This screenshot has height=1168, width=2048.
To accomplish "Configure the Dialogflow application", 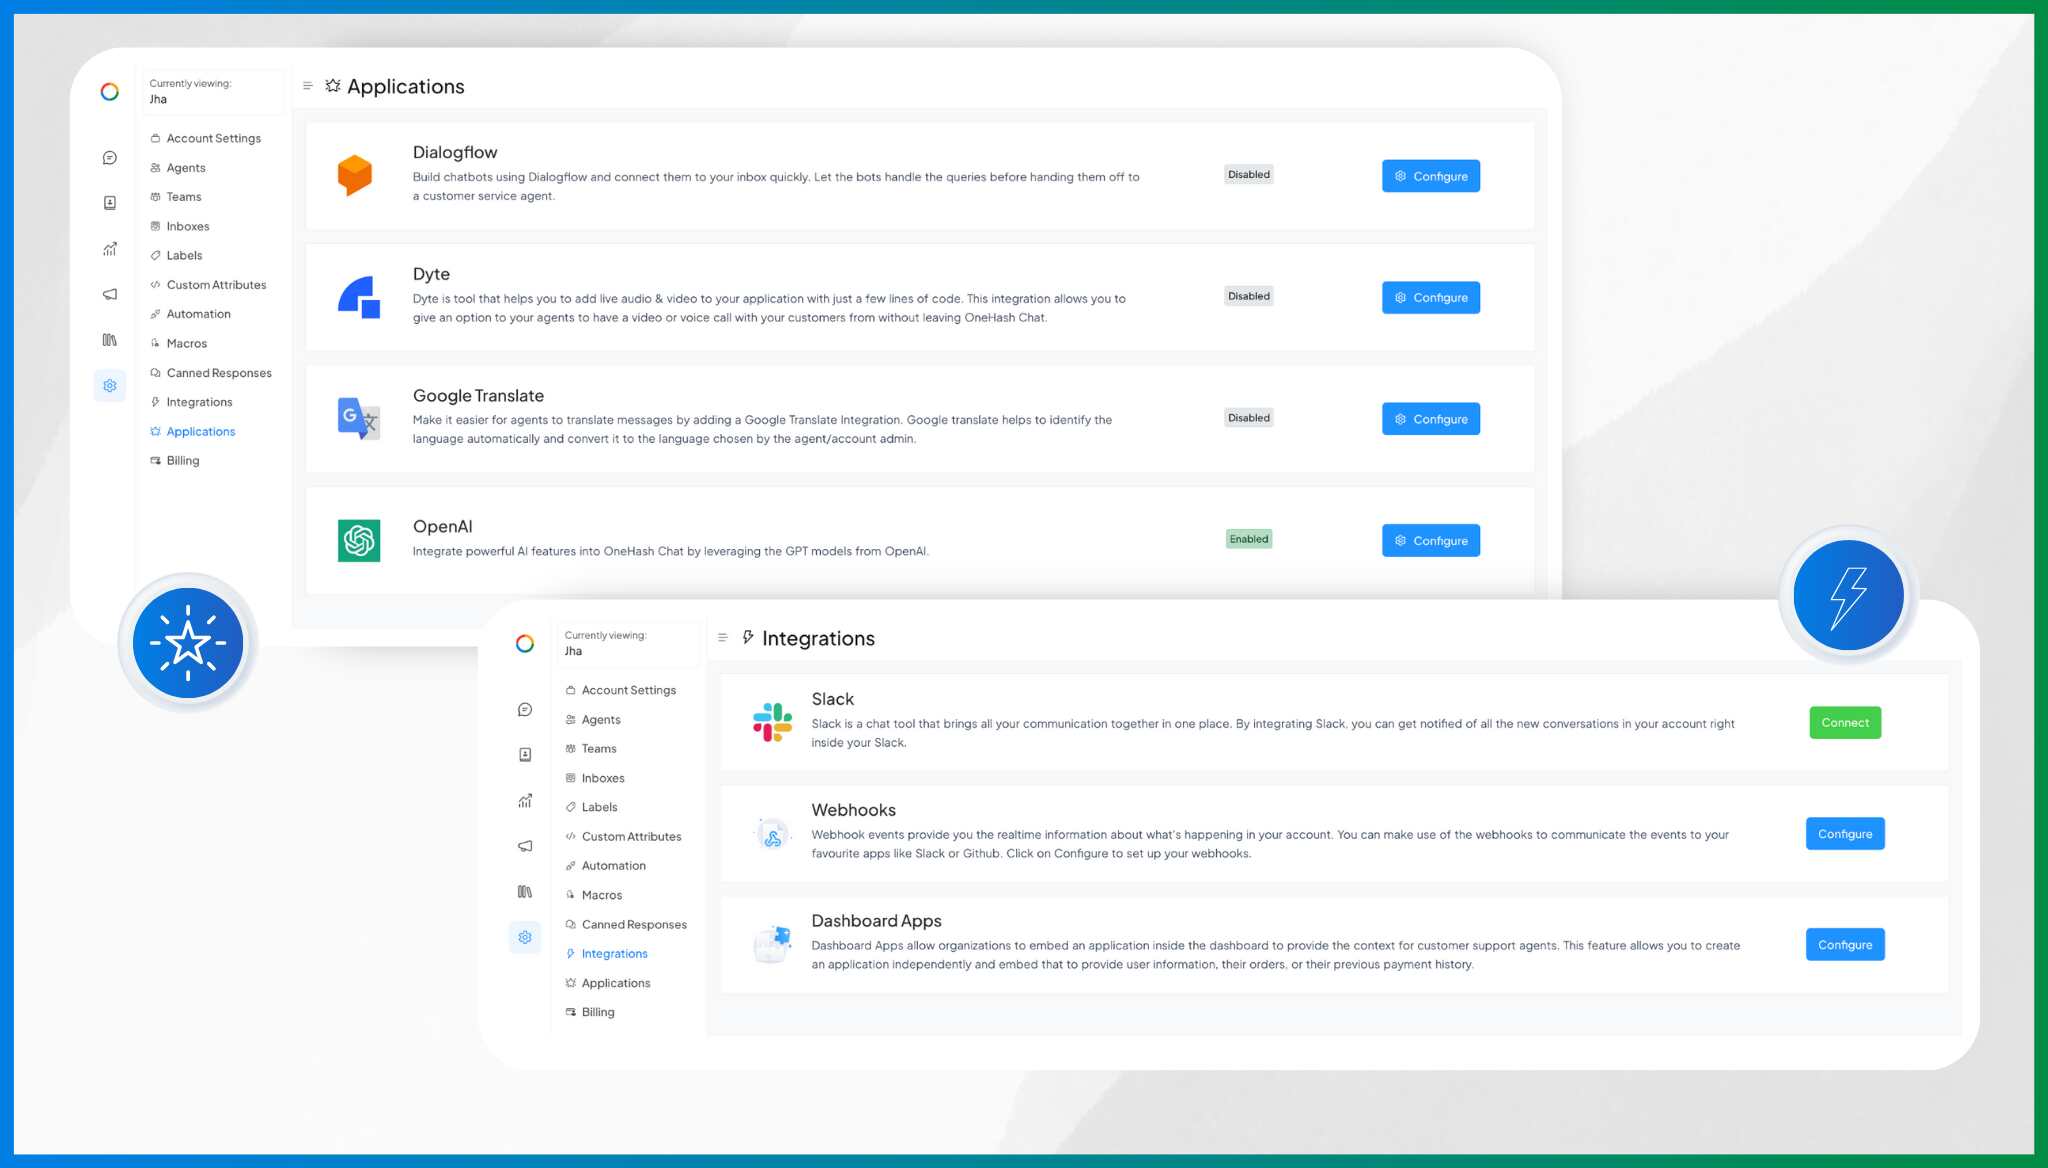I will coord(1431,176).
